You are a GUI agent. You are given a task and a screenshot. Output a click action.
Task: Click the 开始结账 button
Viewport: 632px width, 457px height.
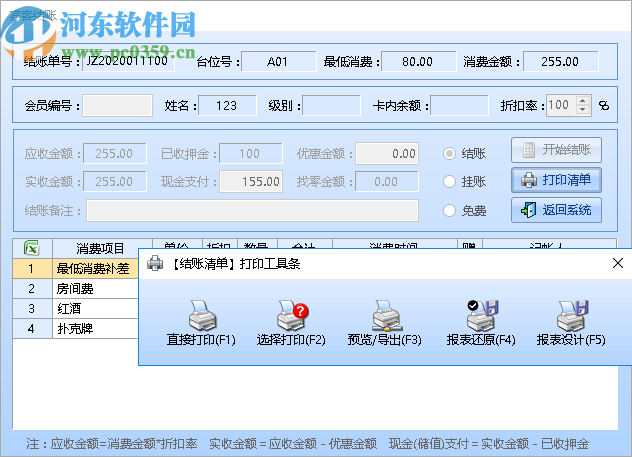tap(556, 150)
